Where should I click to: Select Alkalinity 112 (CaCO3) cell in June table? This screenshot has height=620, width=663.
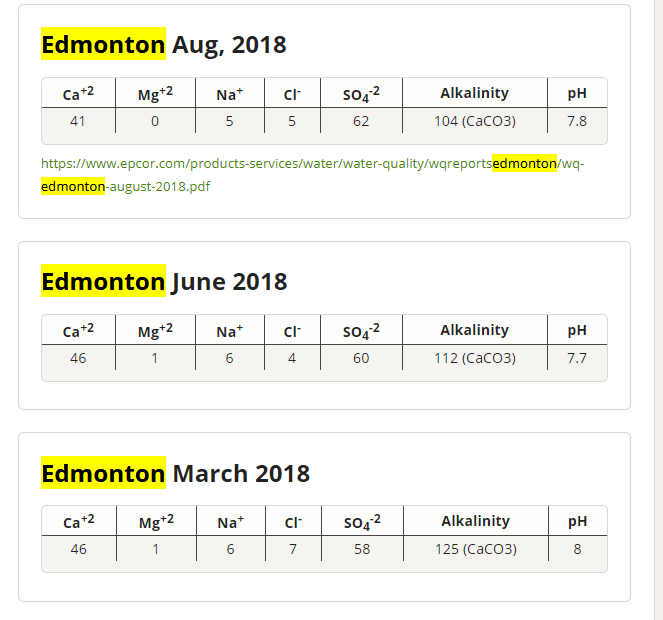coord(475,358)
